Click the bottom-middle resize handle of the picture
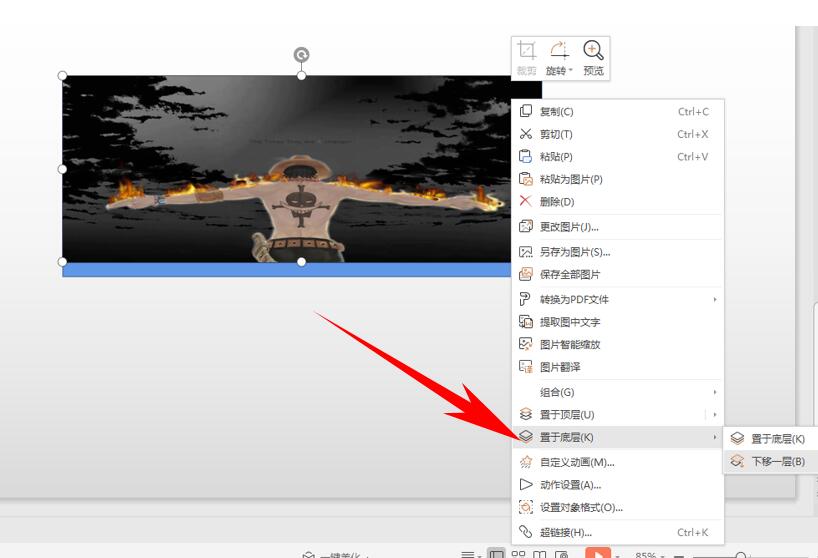The width and height of the screenshot is (818, 558). 302,262
